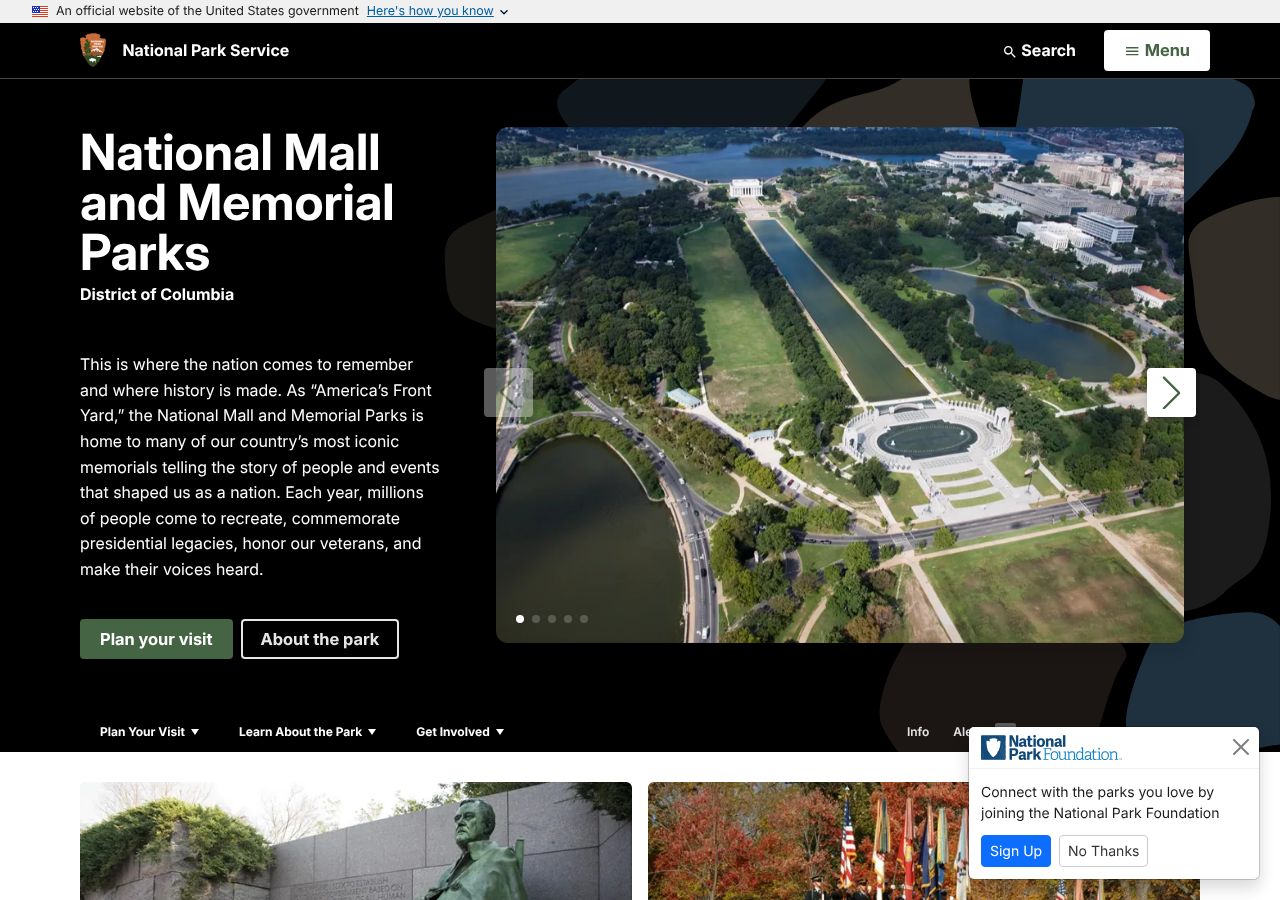Click the US flag icon in the government banner
The height and width of the screenshot is (900, 1280).
[40, 11]
